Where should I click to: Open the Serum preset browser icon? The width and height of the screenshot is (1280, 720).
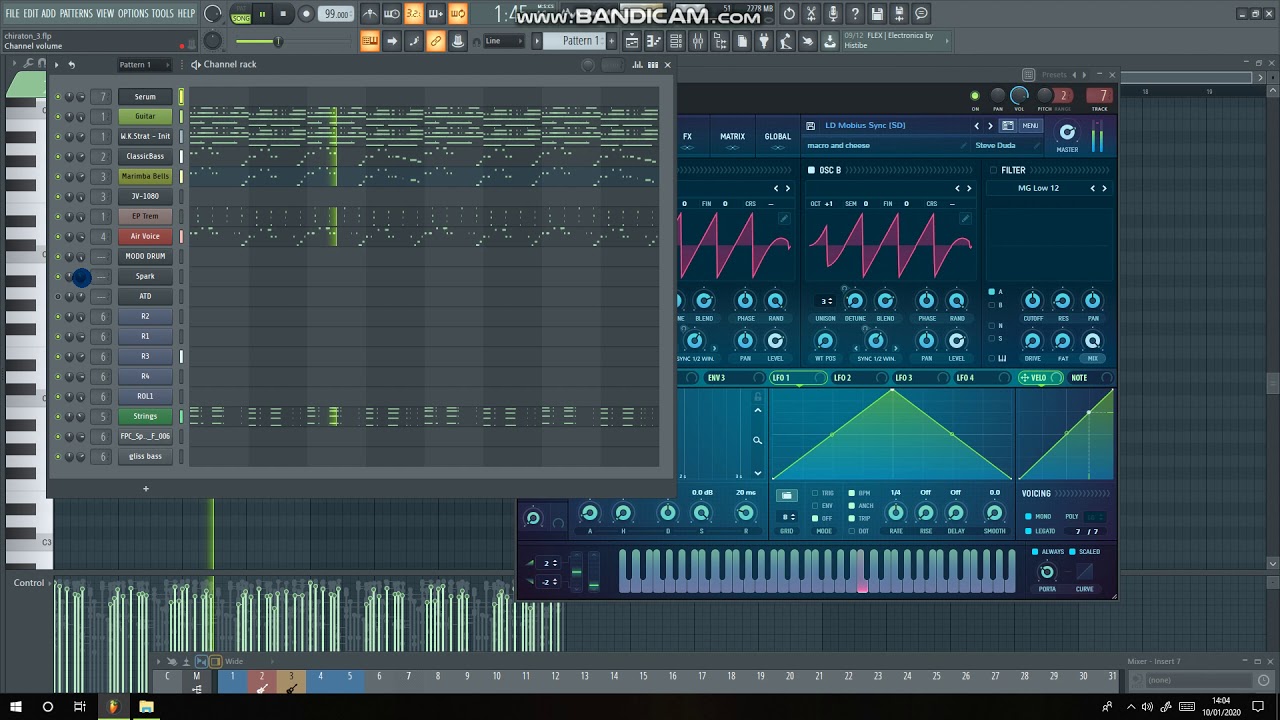(1008, 126)
